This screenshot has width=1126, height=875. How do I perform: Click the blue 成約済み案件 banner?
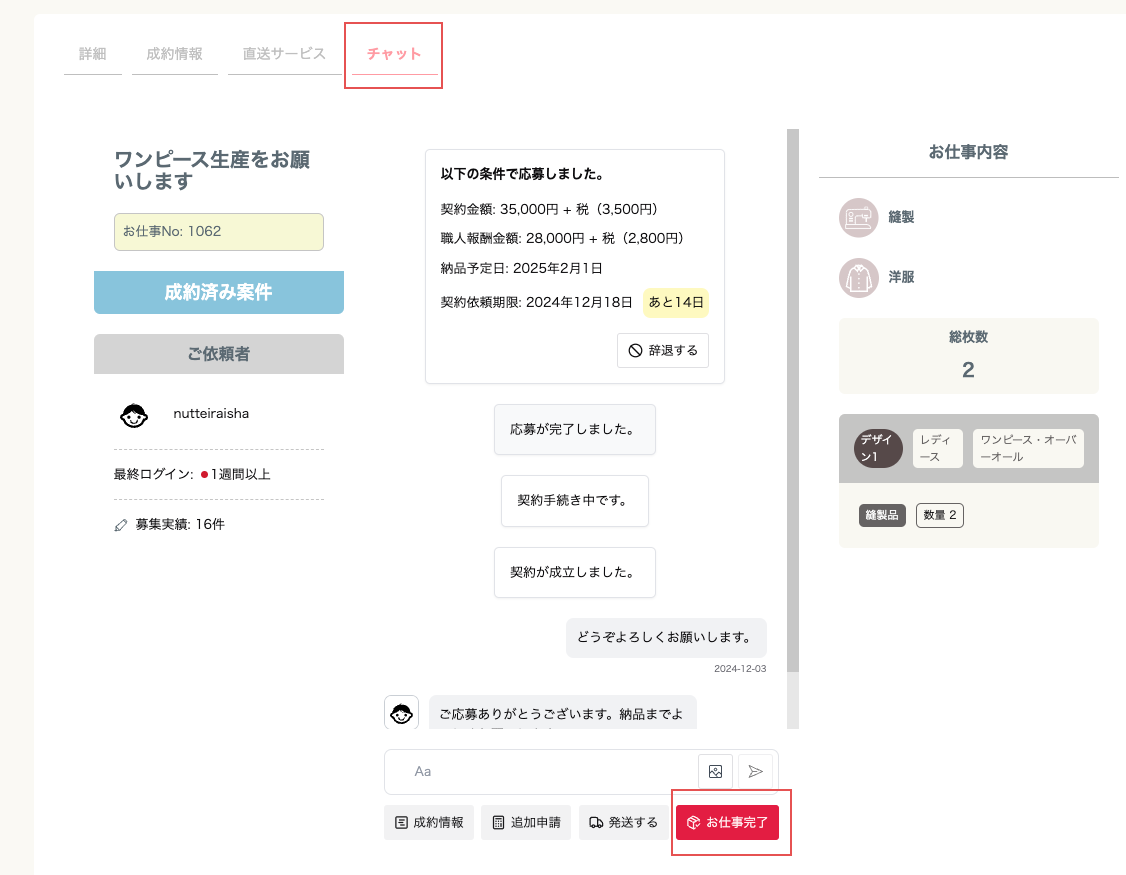(x=219, y=292)
